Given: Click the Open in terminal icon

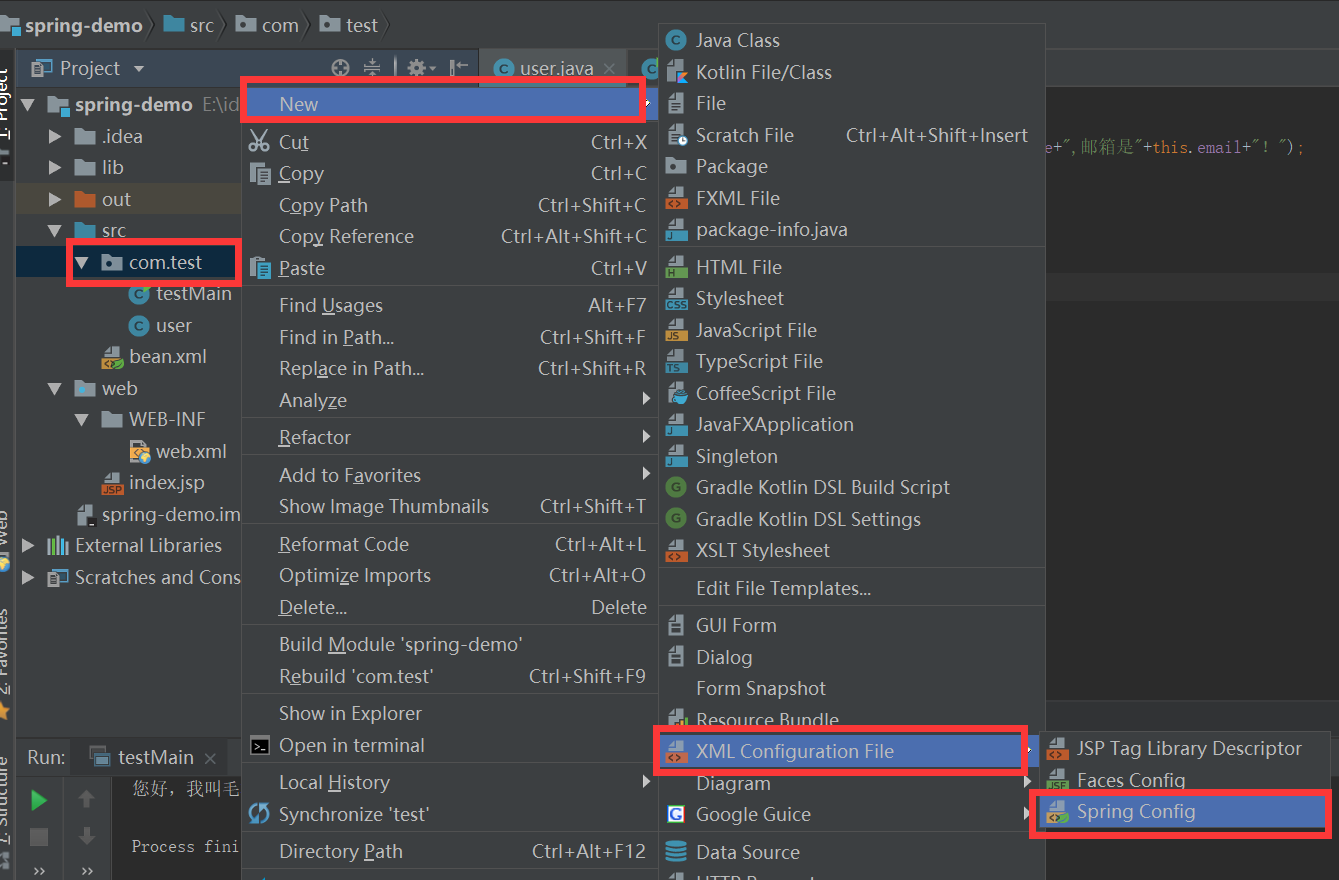Looking at the screenshot, I should pos(260,746).
